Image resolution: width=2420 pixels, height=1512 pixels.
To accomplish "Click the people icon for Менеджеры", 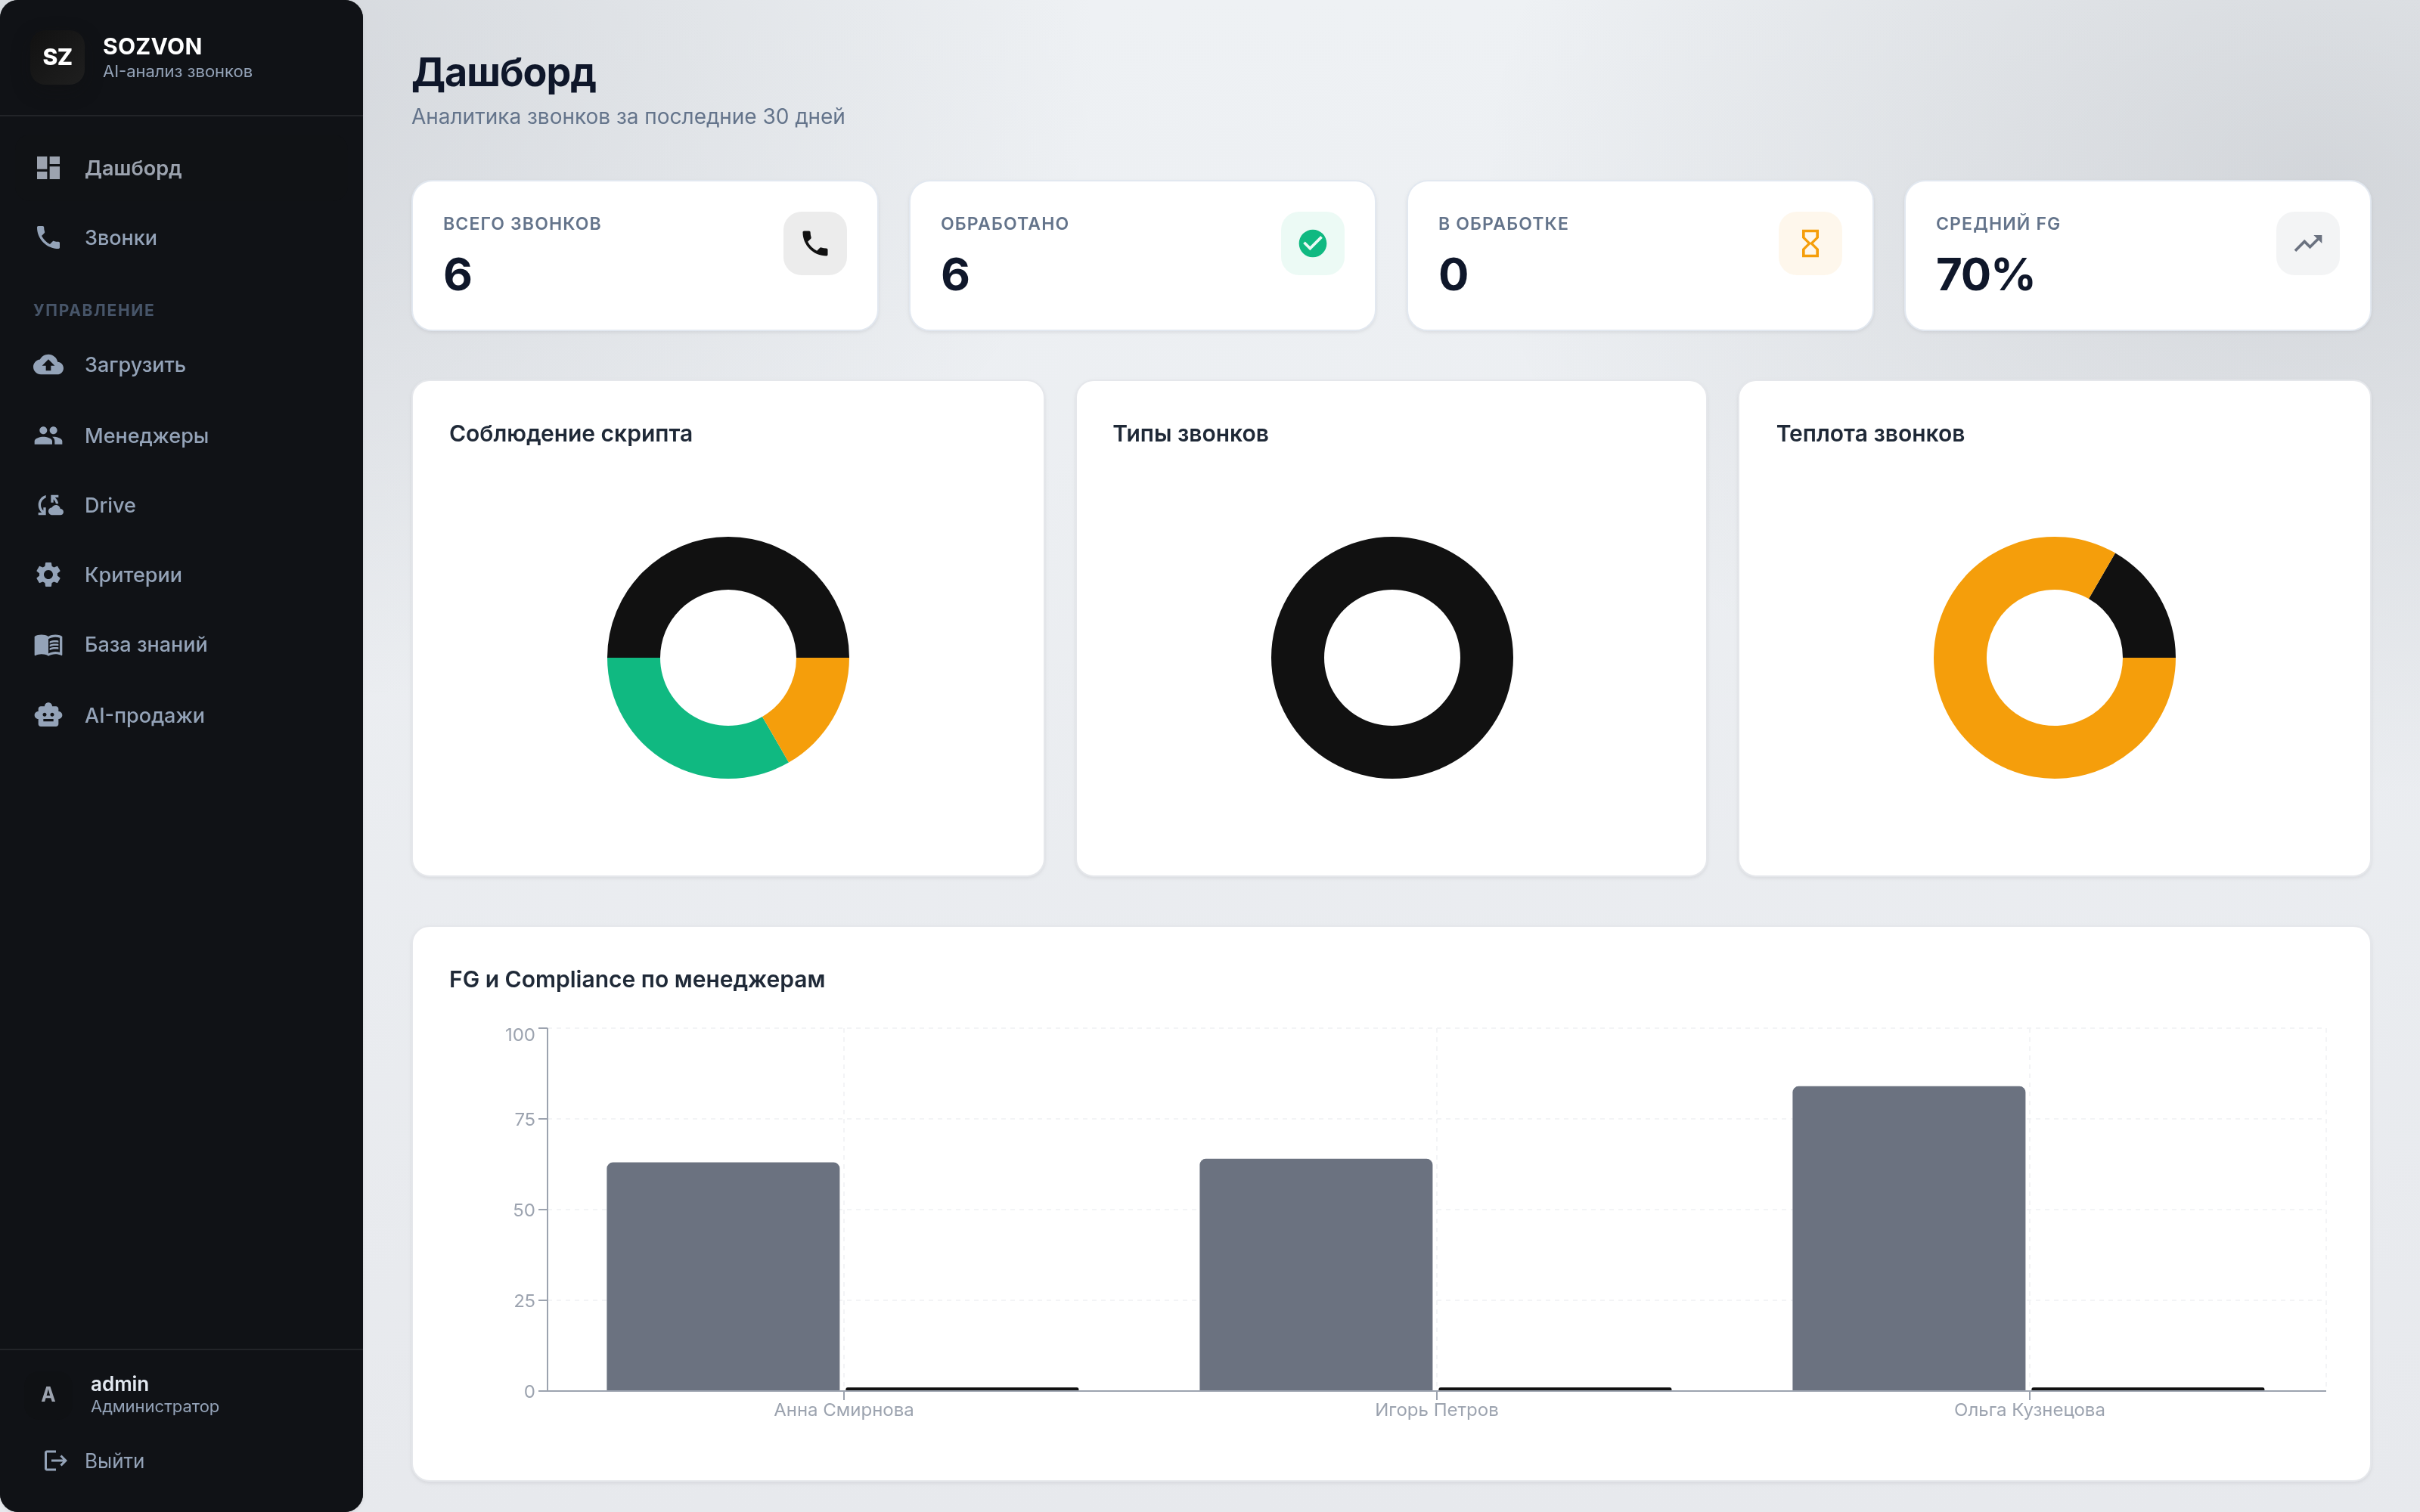I will click(48, 435).
